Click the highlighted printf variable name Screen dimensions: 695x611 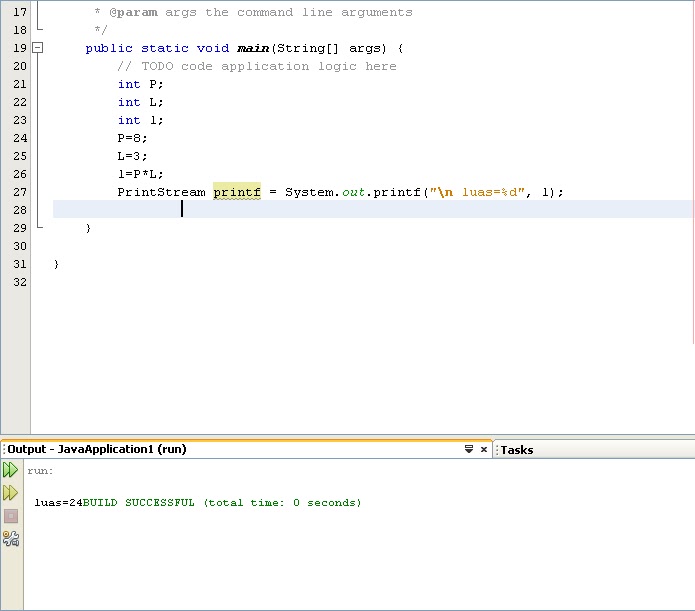tap(237, 192)
